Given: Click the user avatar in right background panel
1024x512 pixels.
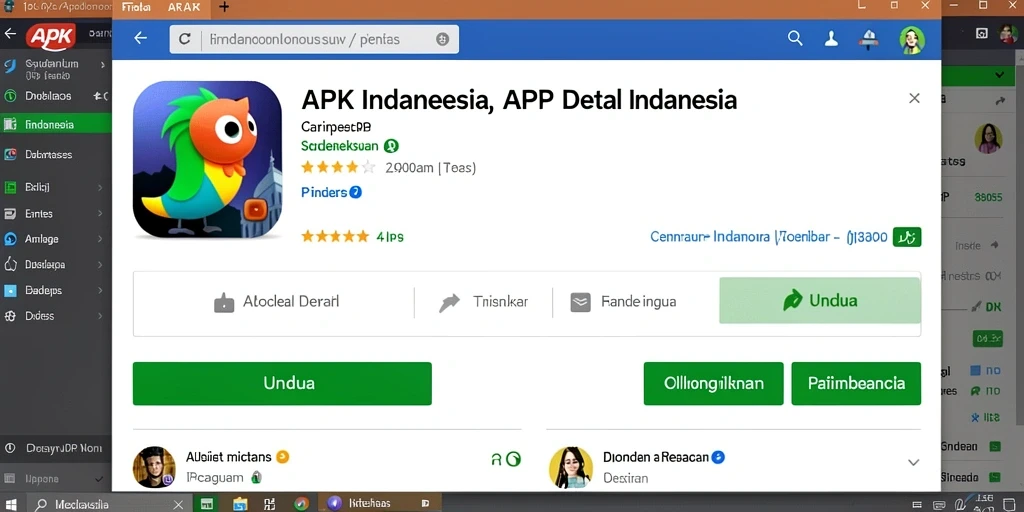Looking at the screenshot, I should click(988, 138).
